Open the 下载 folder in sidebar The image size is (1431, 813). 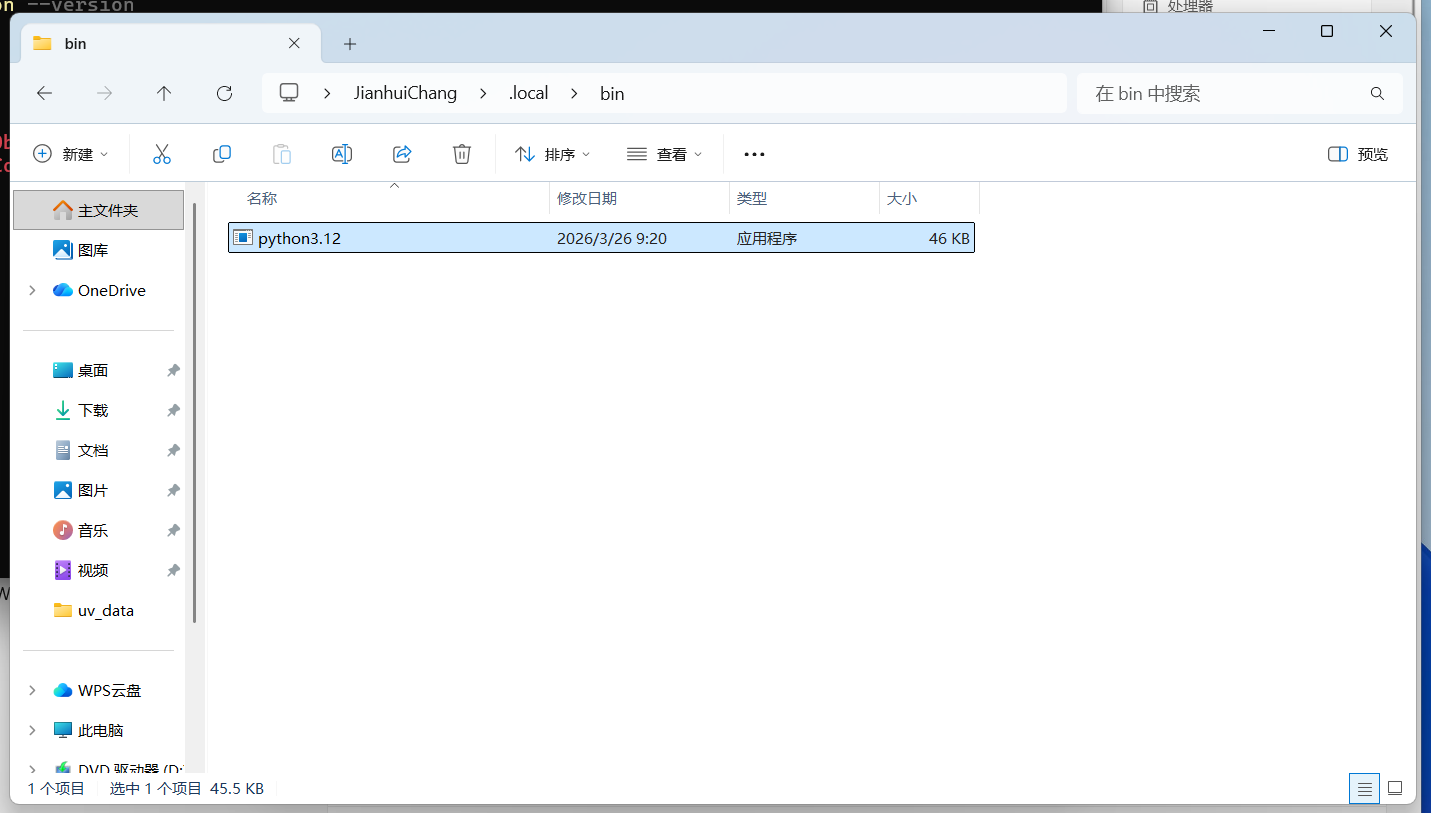tap(93, 410)
